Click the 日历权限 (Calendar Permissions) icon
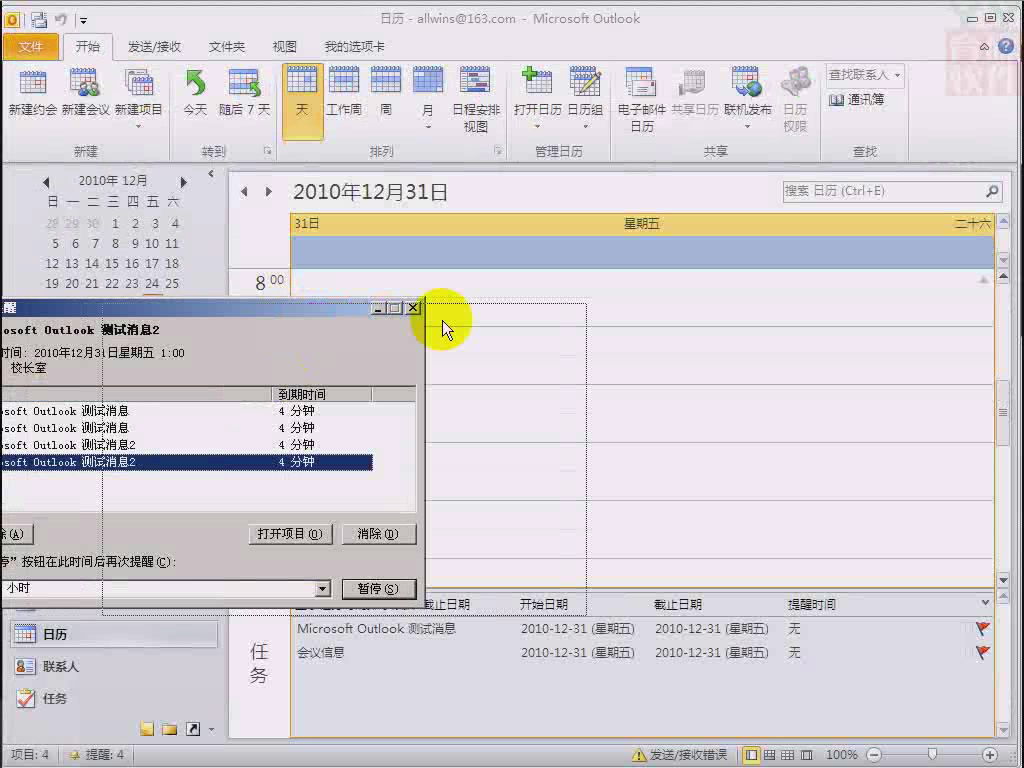The width and height of the screenshot is (1024, 768). (x=795, y=100)
